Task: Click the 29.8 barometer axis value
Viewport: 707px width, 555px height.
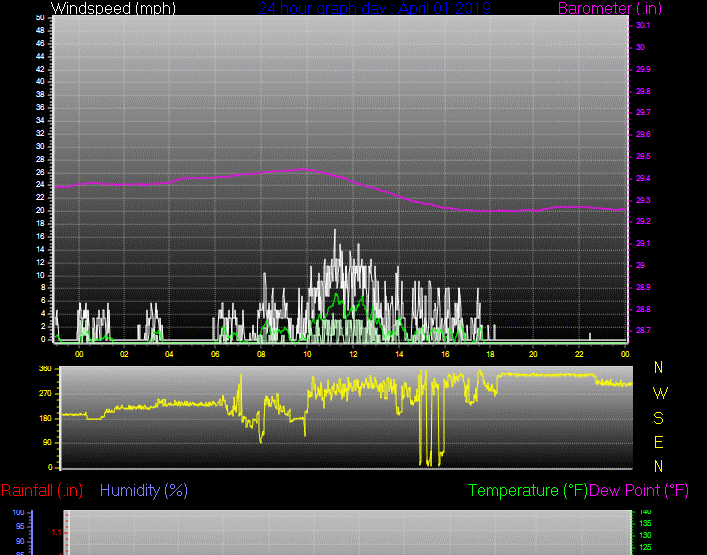Action: [643, 92]
